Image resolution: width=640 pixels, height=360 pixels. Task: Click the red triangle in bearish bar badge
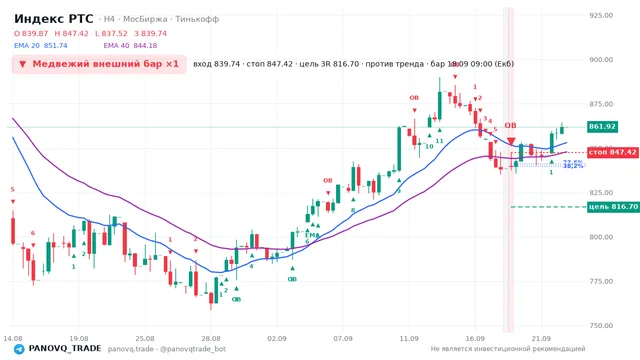tap(23, 64)
